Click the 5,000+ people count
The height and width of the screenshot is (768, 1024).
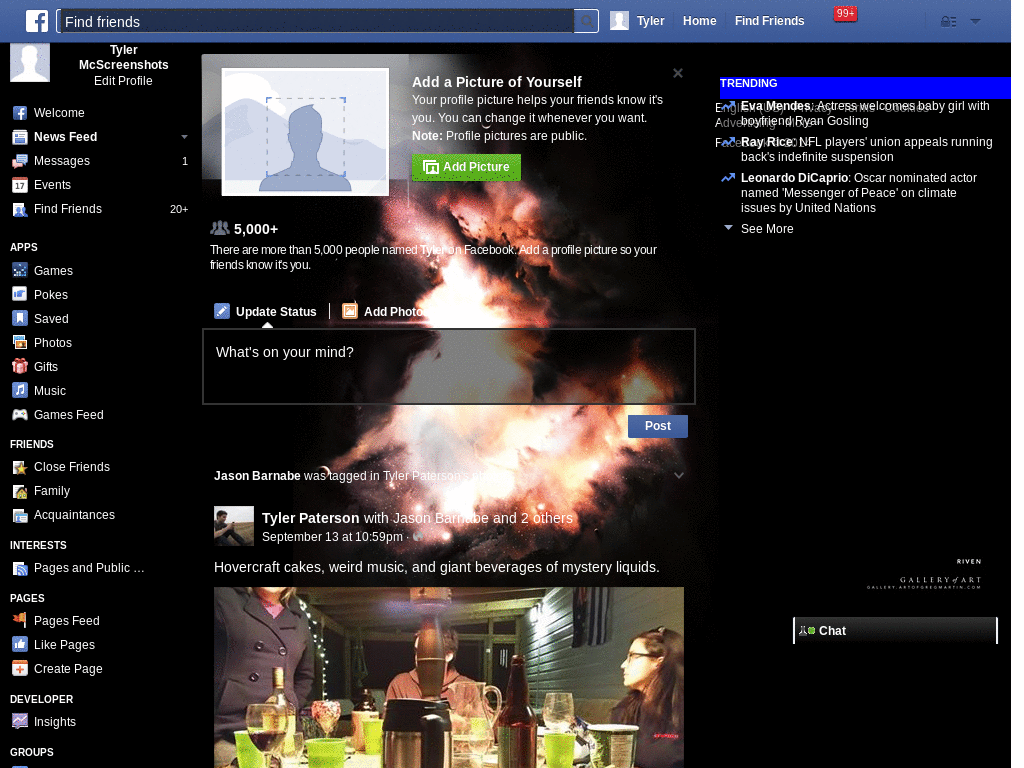255,229
